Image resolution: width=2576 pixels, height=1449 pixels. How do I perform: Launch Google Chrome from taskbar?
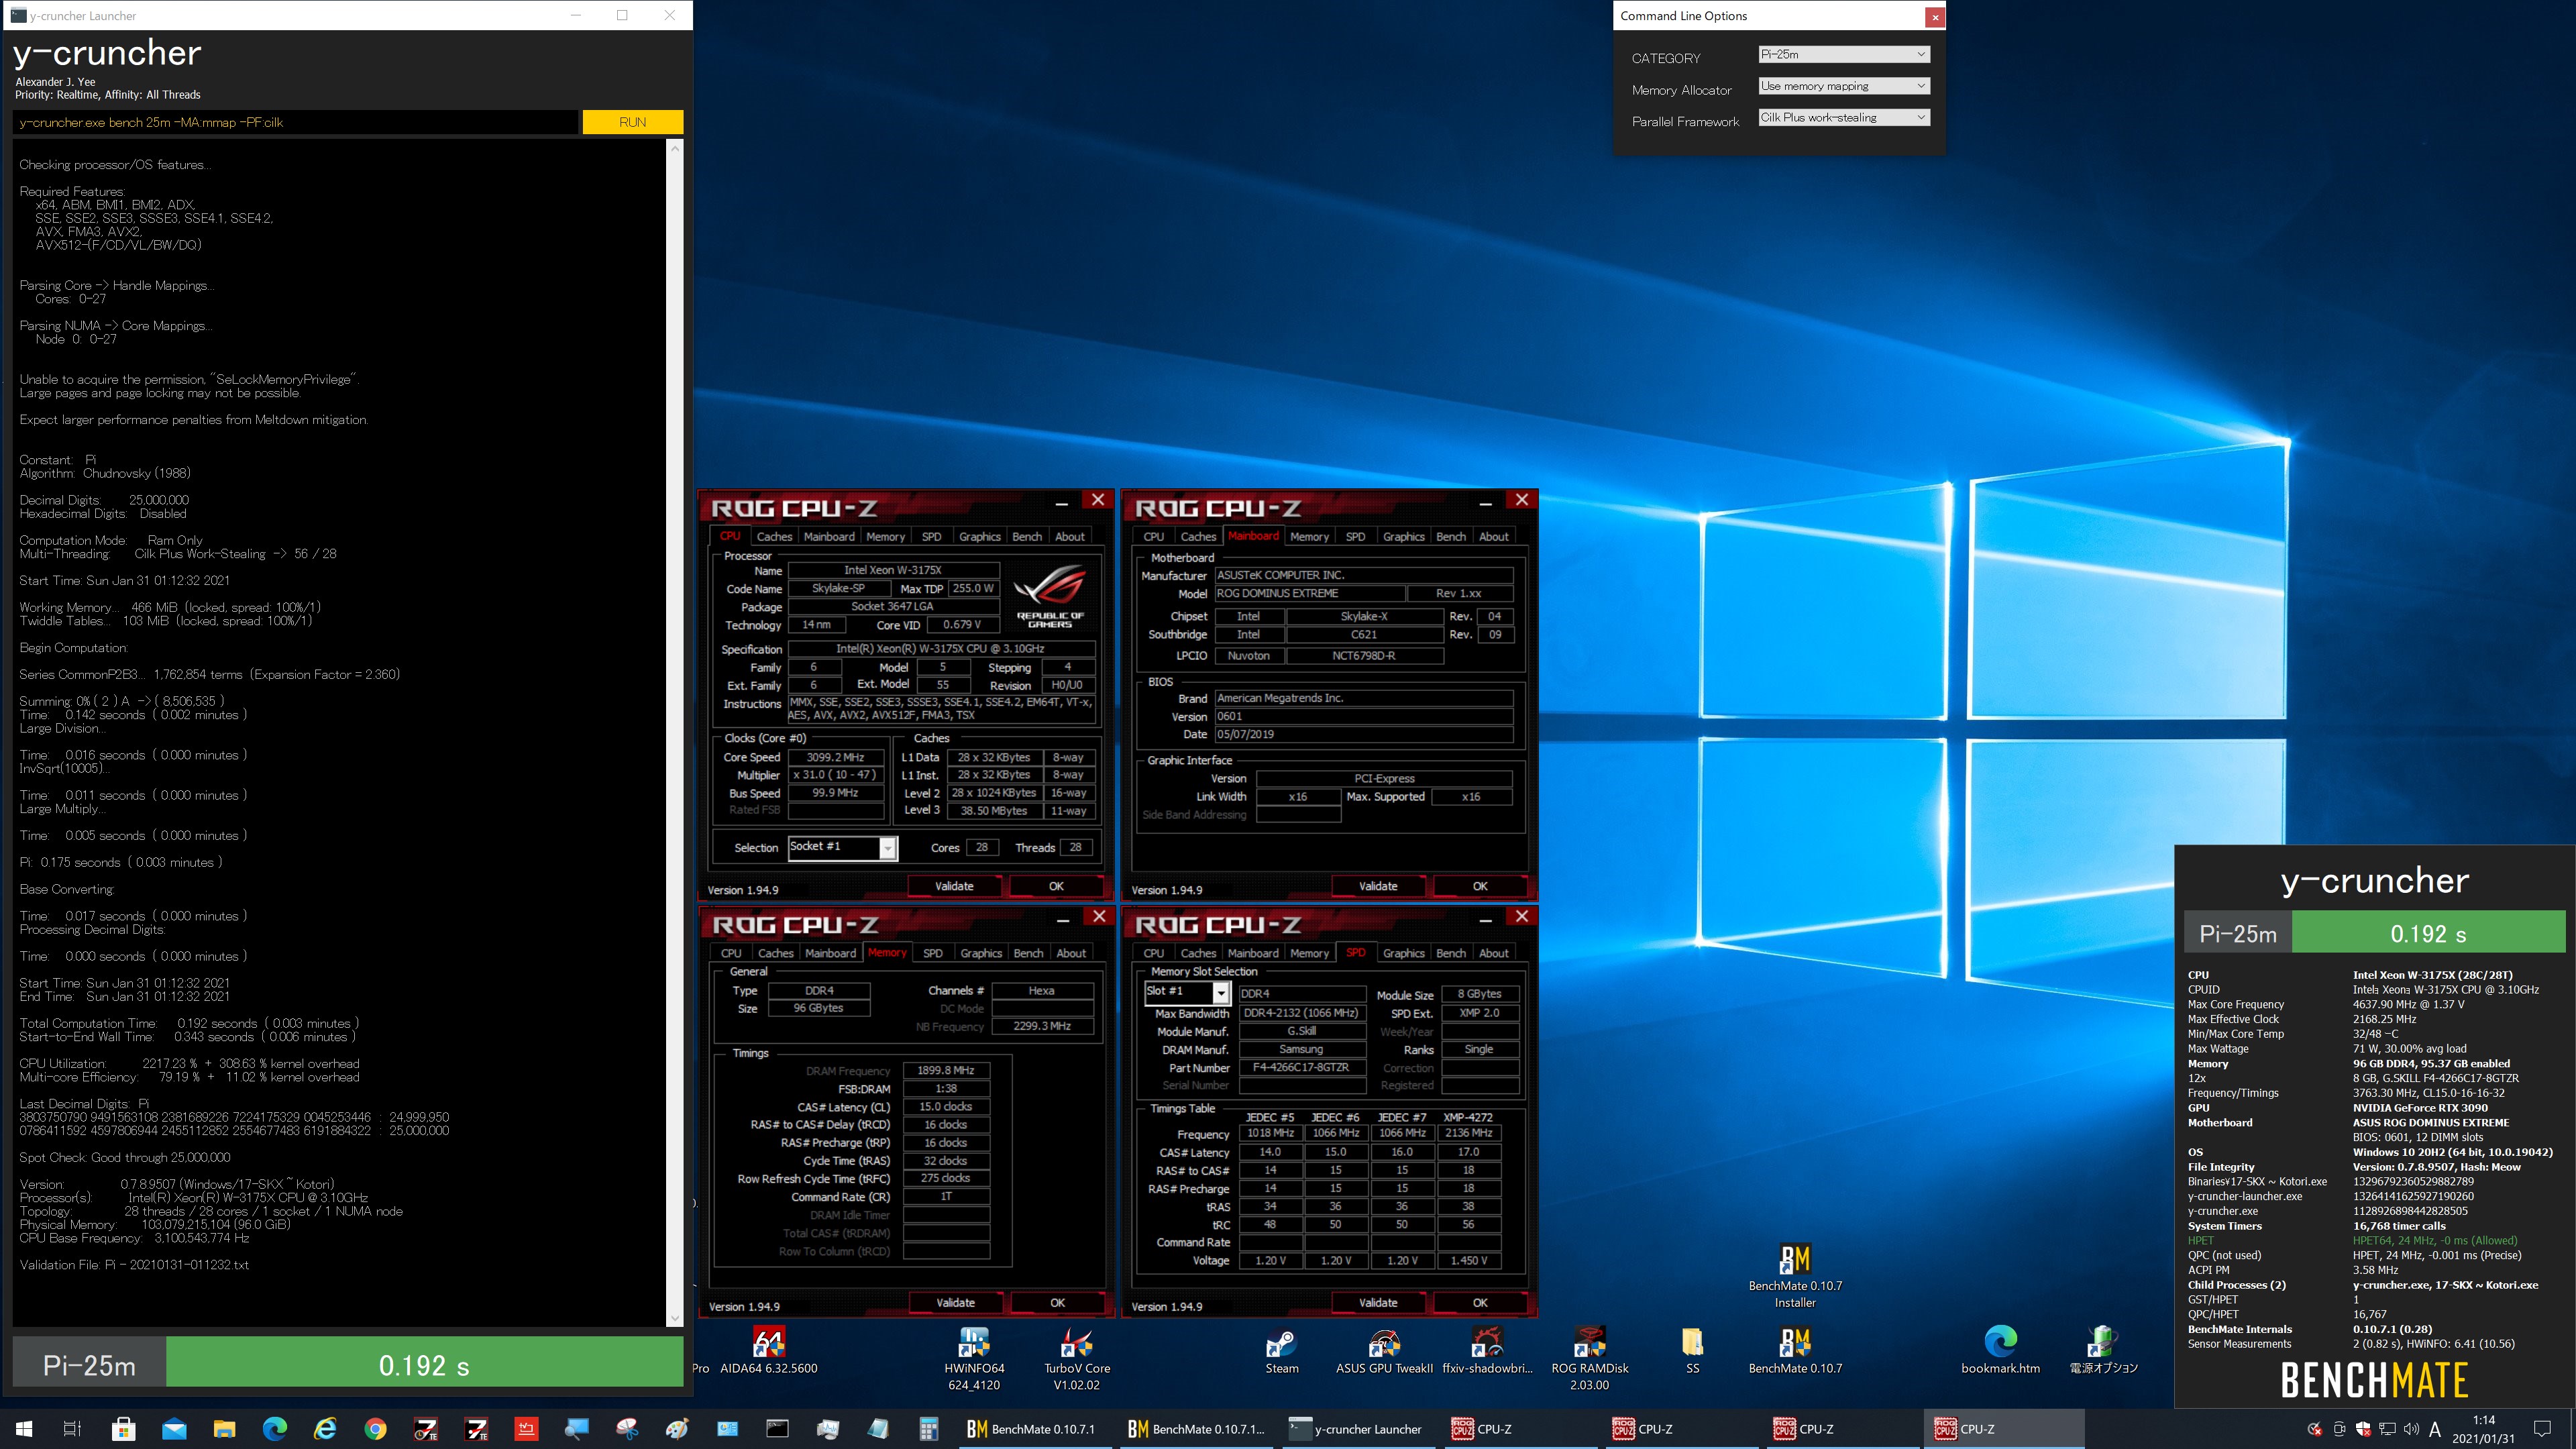(x=375, y=1429)
